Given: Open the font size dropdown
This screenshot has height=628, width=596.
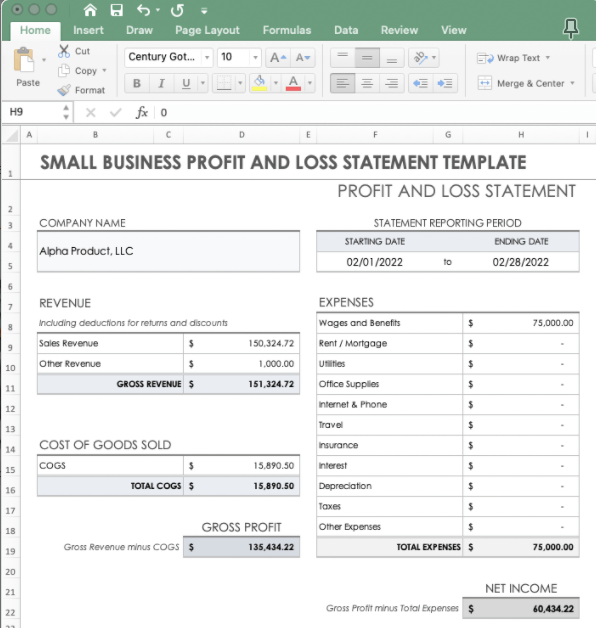Looking at the screenshot, I should pyautogui.click(x=255, y=58).
